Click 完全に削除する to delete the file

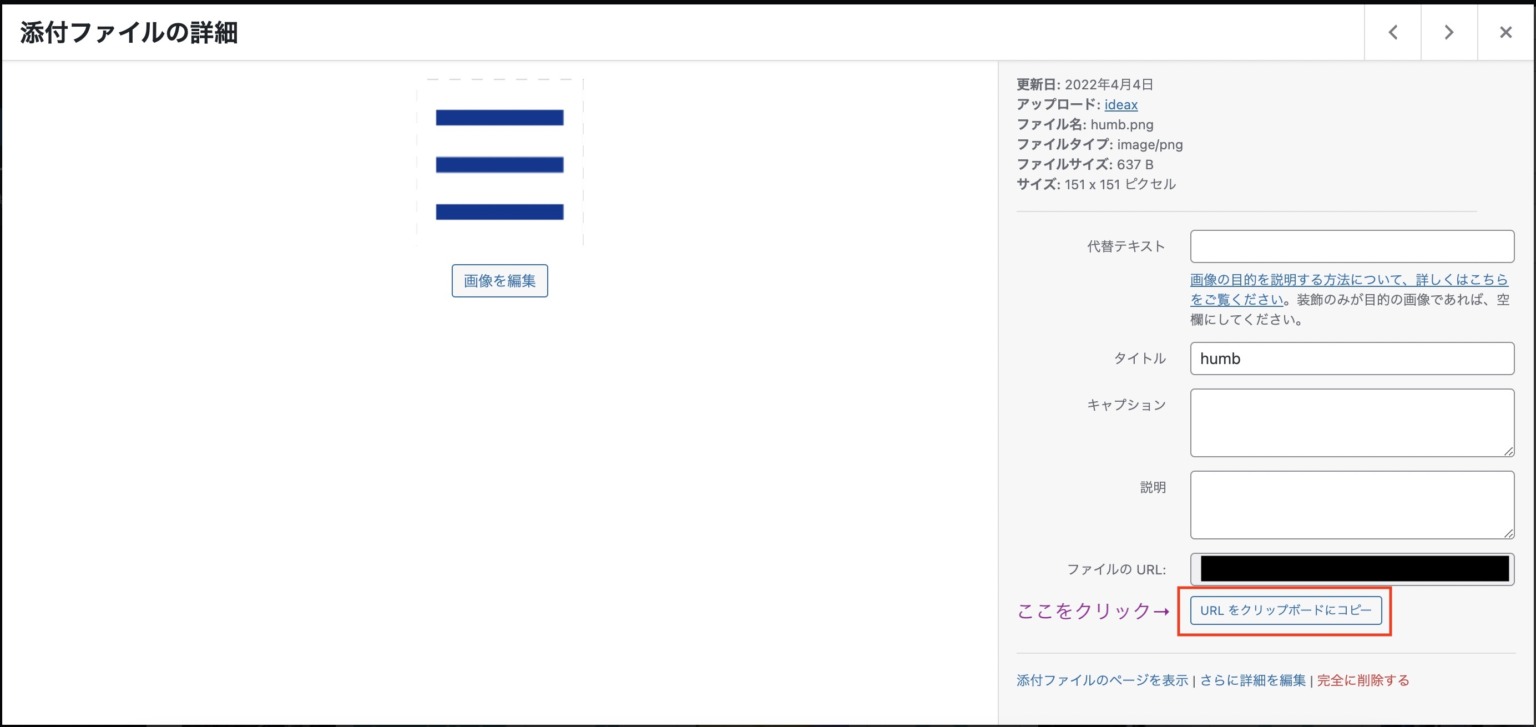coord(1363,681)
